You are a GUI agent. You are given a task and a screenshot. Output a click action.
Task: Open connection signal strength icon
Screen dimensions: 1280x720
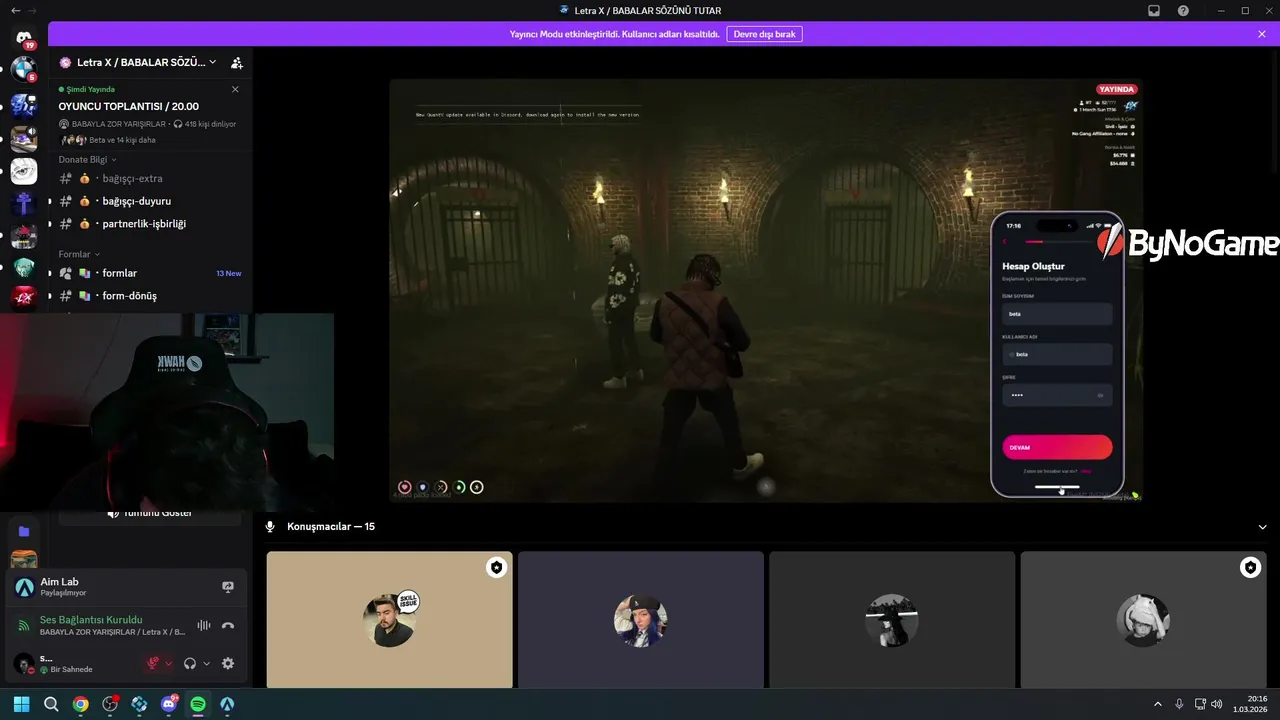click(x=24, y=626)
